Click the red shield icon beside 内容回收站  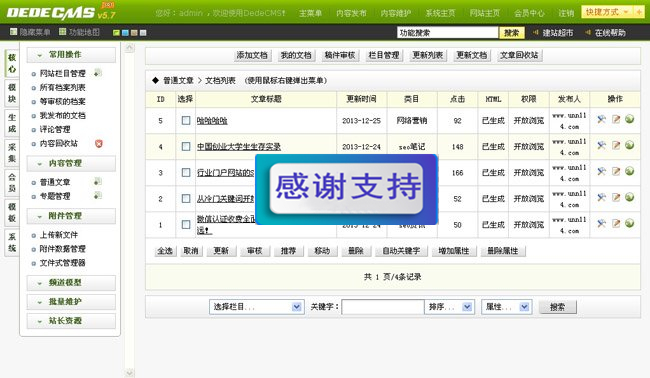point(99,143)
